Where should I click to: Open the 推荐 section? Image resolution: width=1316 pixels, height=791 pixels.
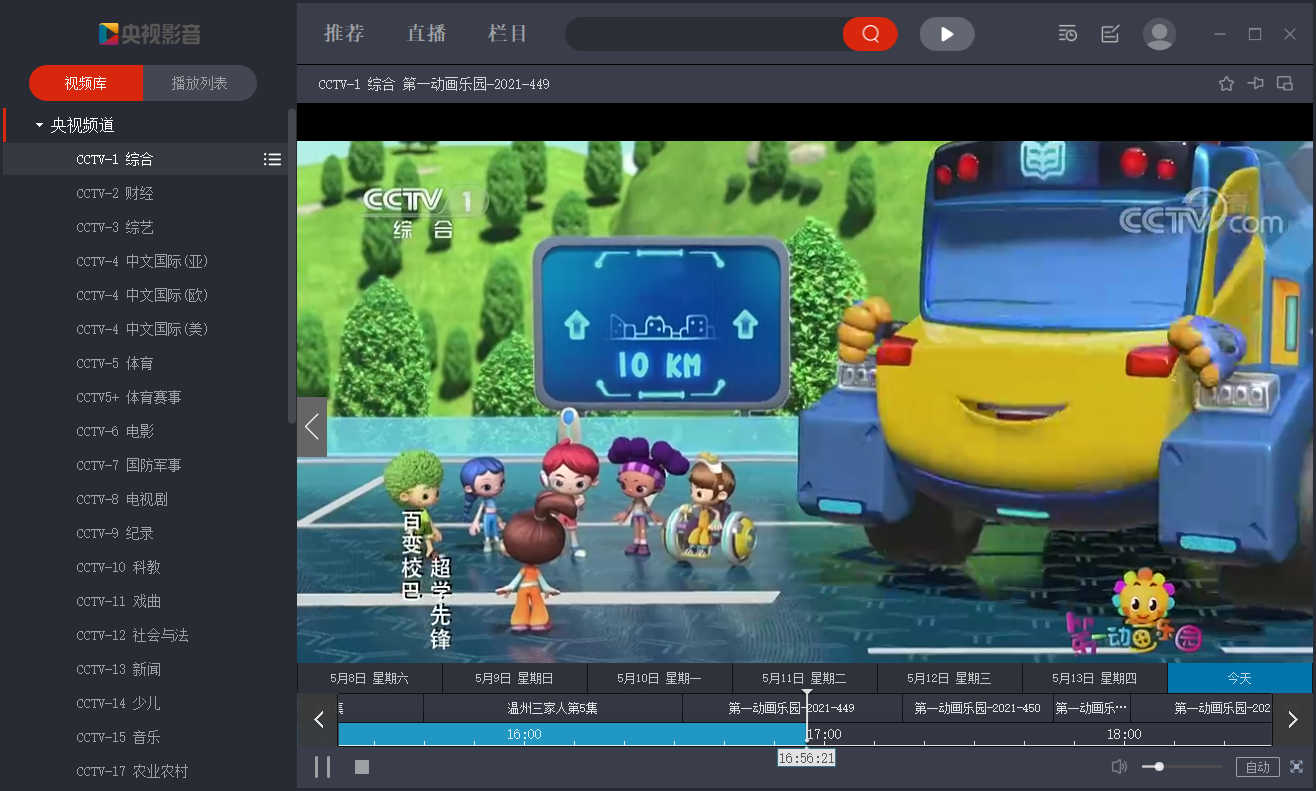[344, 34]
